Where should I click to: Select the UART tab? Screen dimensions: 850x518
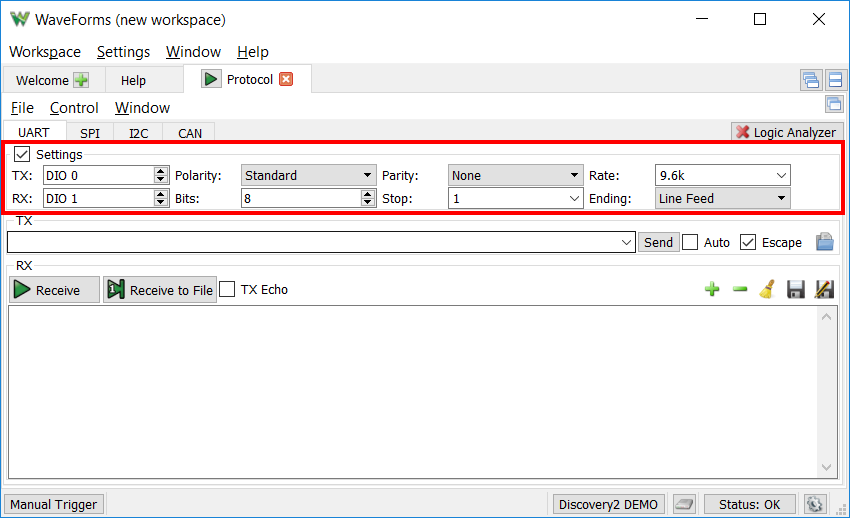34,133
